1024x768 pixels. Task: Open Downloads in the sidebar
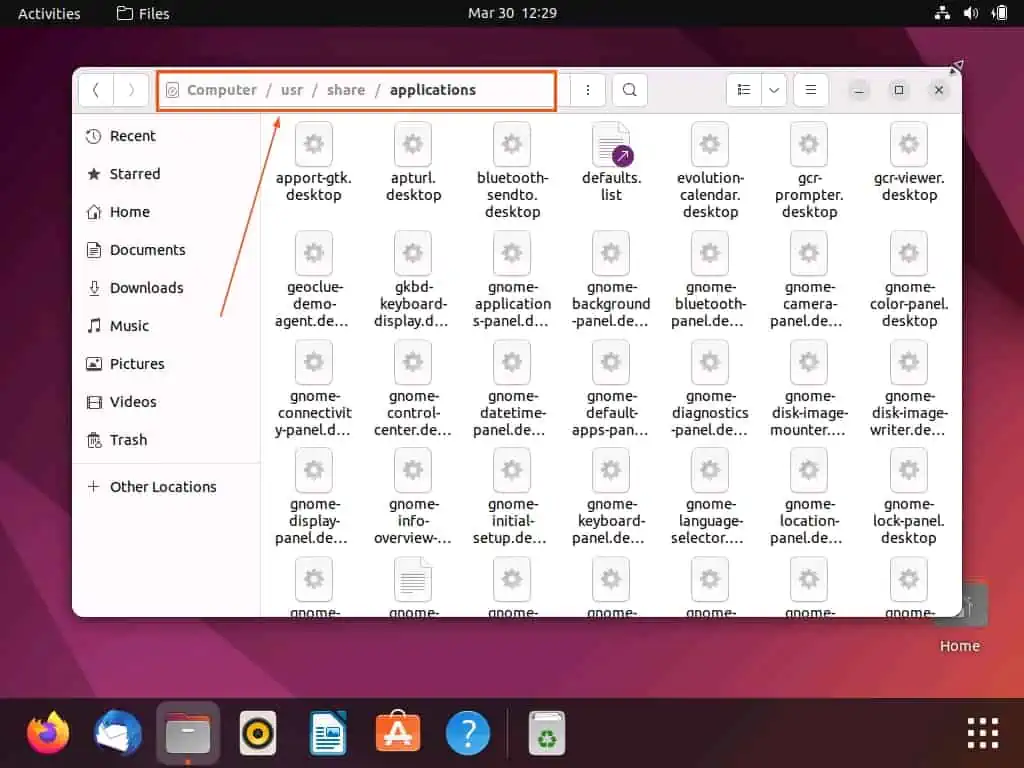[x=167, y=287]
